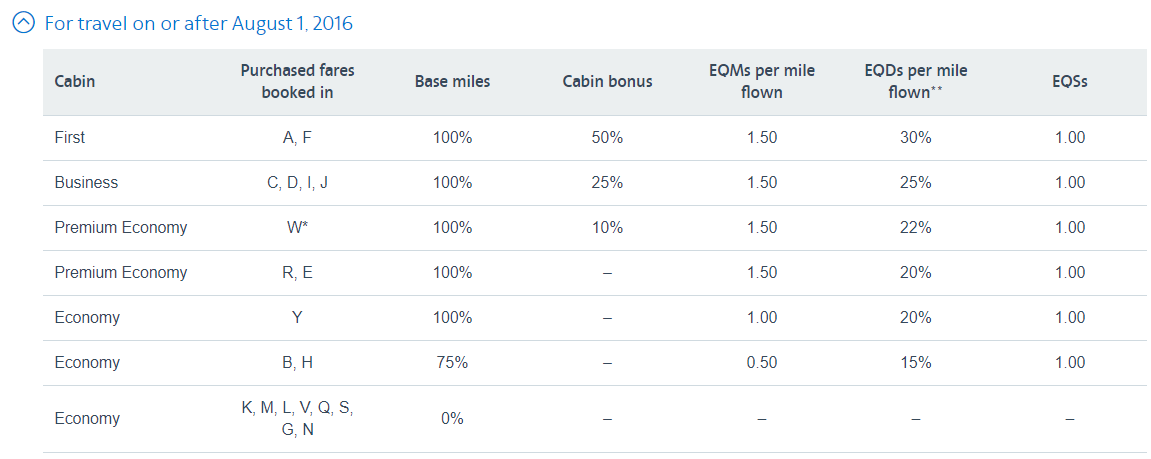This screenshot has height=459, width=1151.
Task: Click the 'First' cabin row label
Action: tap(70, 137)
